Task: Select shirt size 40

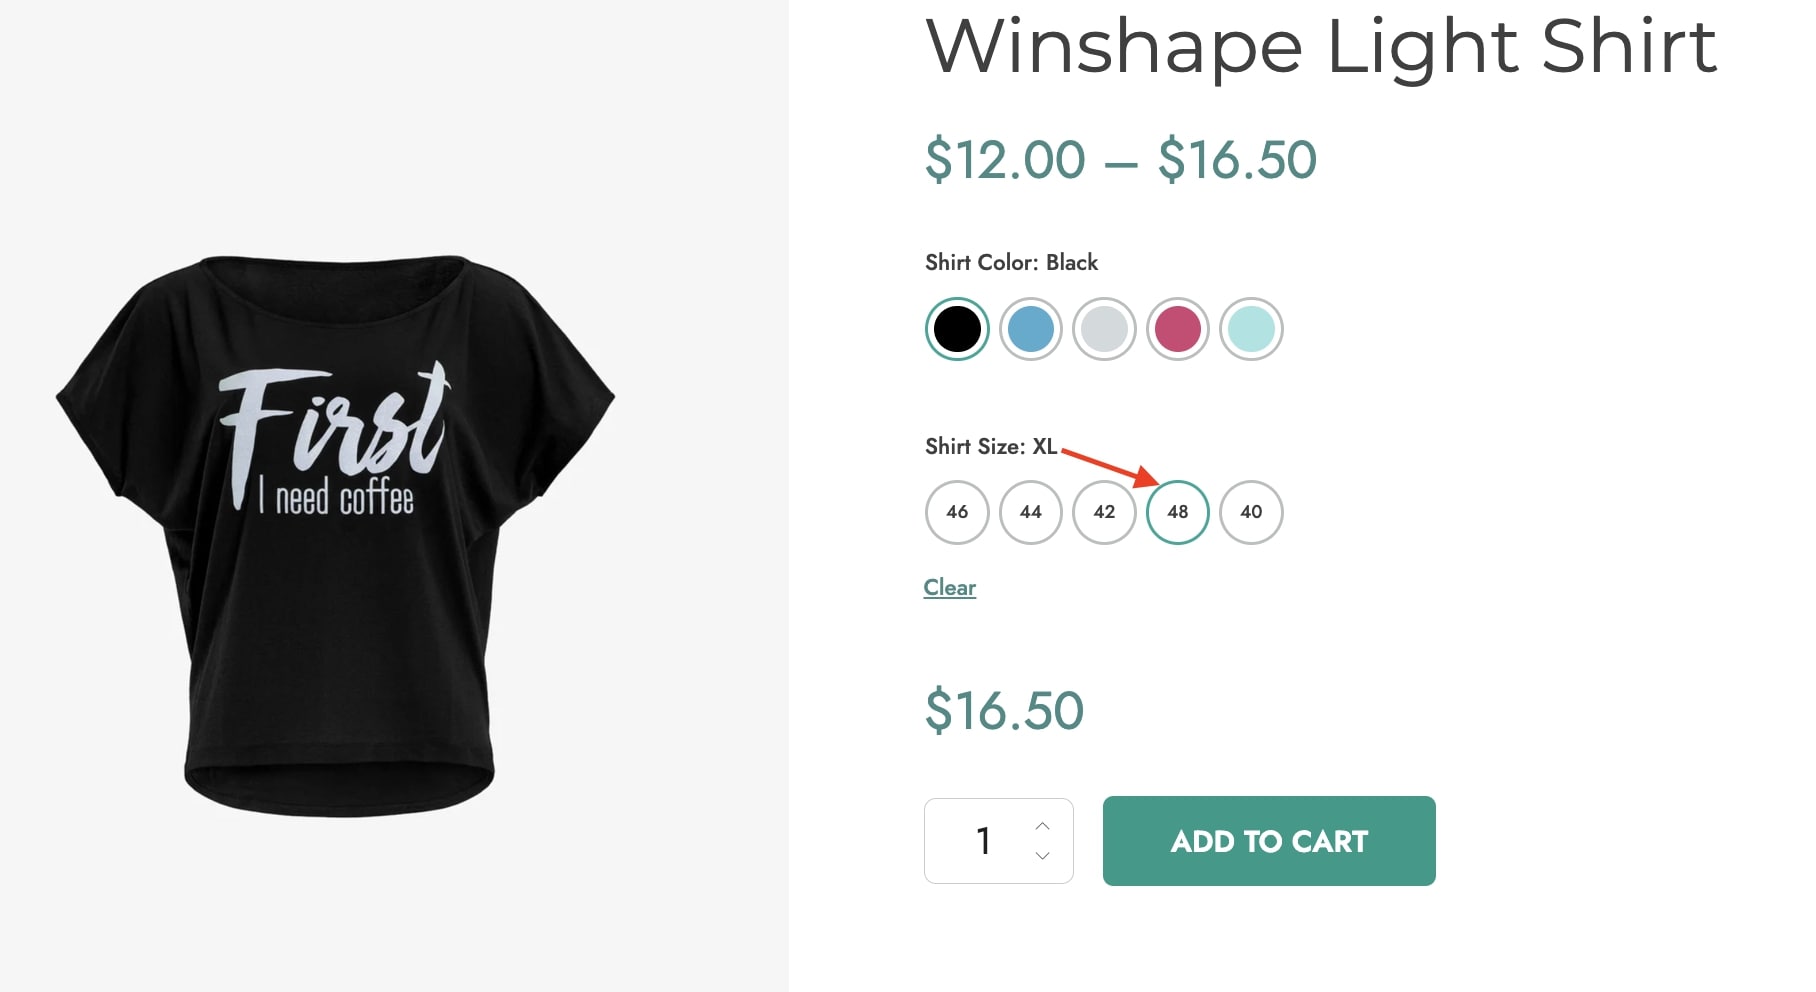Action: coord(1251,512)
